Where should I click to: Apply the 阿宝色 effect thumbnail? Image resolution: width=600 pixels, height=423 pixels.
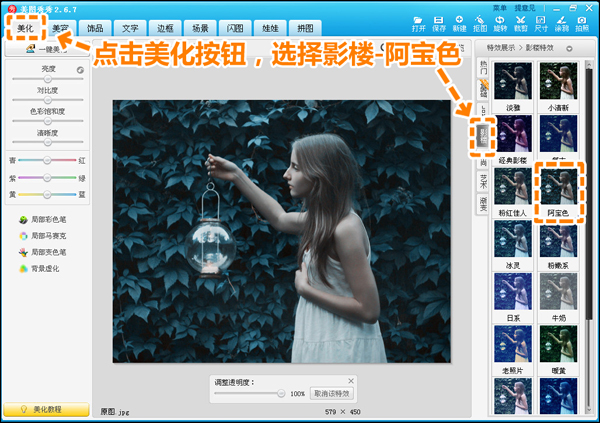[x=557, y=187]
